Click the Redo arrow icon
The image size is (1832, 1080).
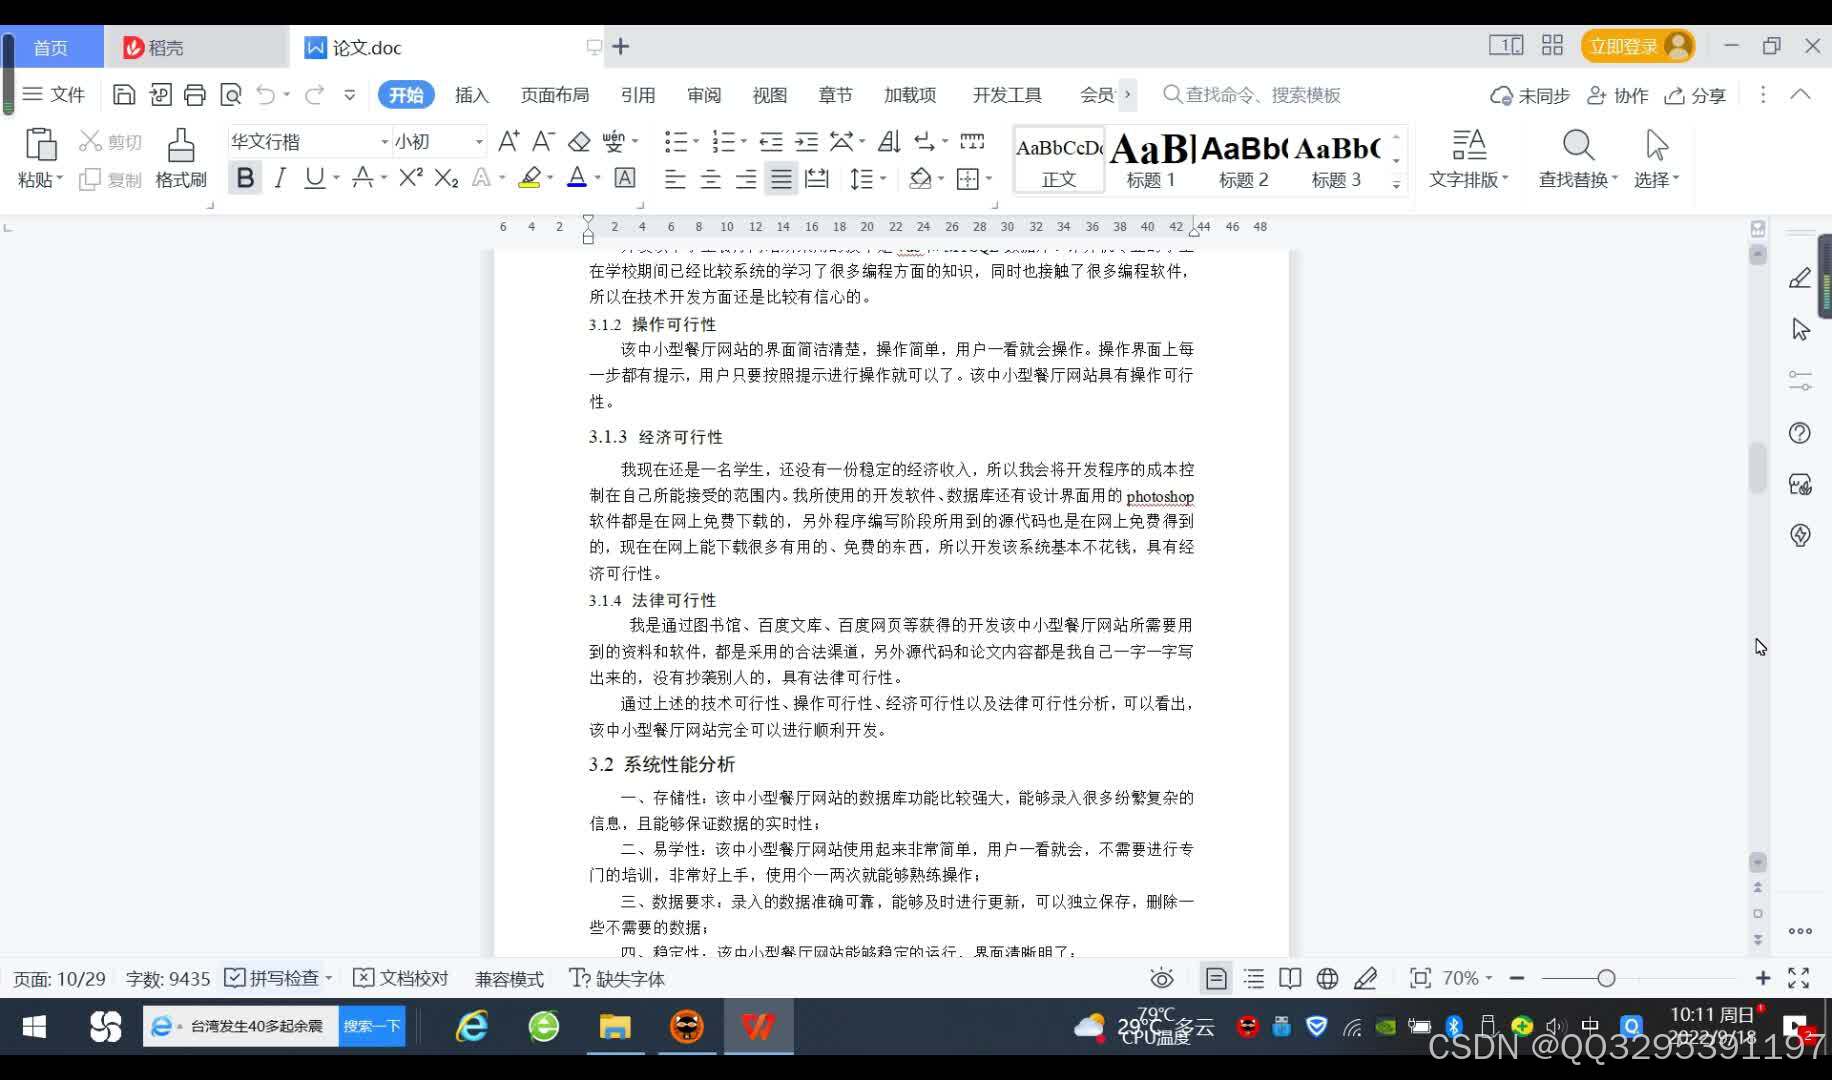tap(315, 95)
